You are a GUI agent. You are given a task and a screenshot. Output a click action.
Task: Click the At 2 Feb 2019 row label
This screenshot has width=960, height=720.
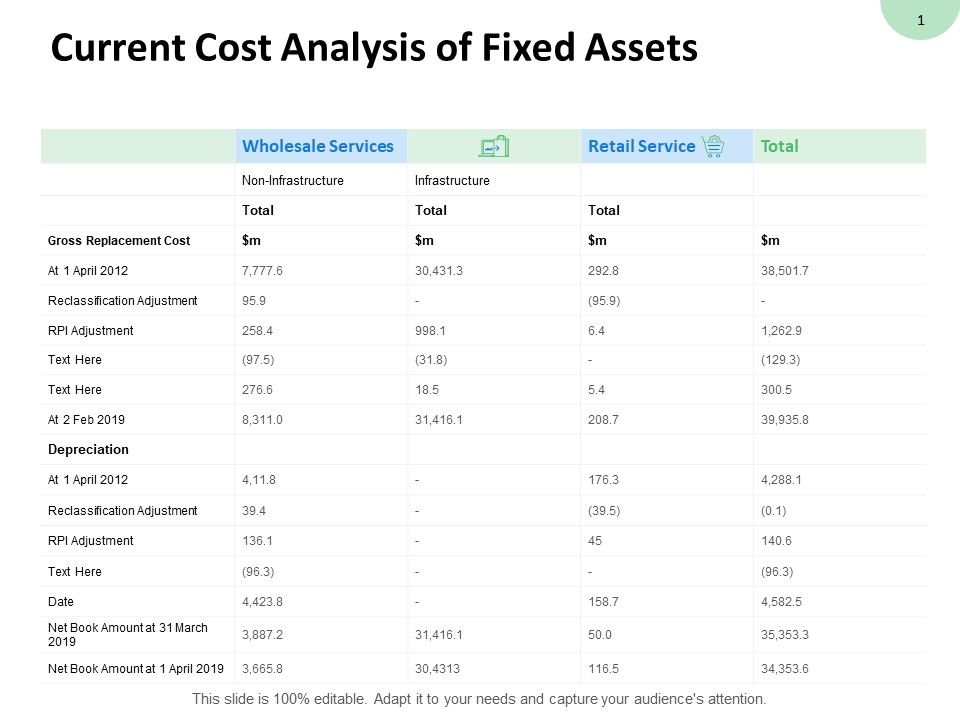click(86, 419)
